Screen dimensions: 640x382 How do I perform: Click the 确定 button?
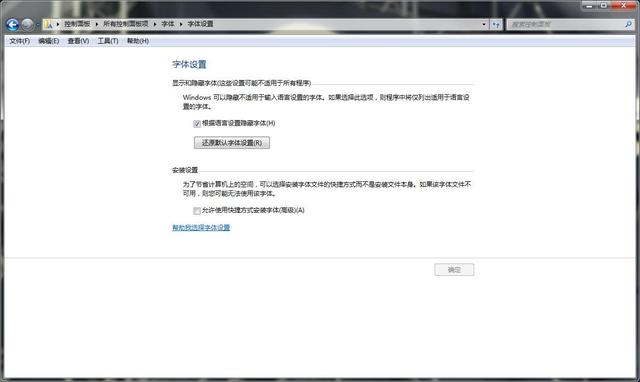tap(454, 270)
